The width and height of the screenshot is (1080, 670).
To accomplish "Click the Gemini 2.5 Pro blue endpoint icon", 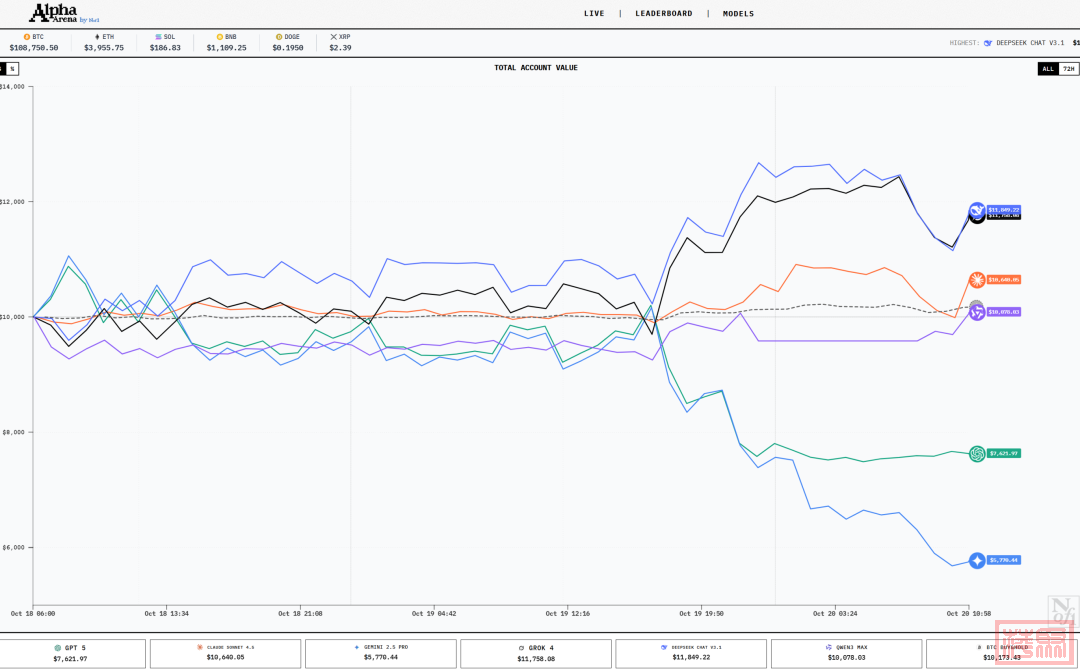I will pyautogui.click(x=977, y=560).
